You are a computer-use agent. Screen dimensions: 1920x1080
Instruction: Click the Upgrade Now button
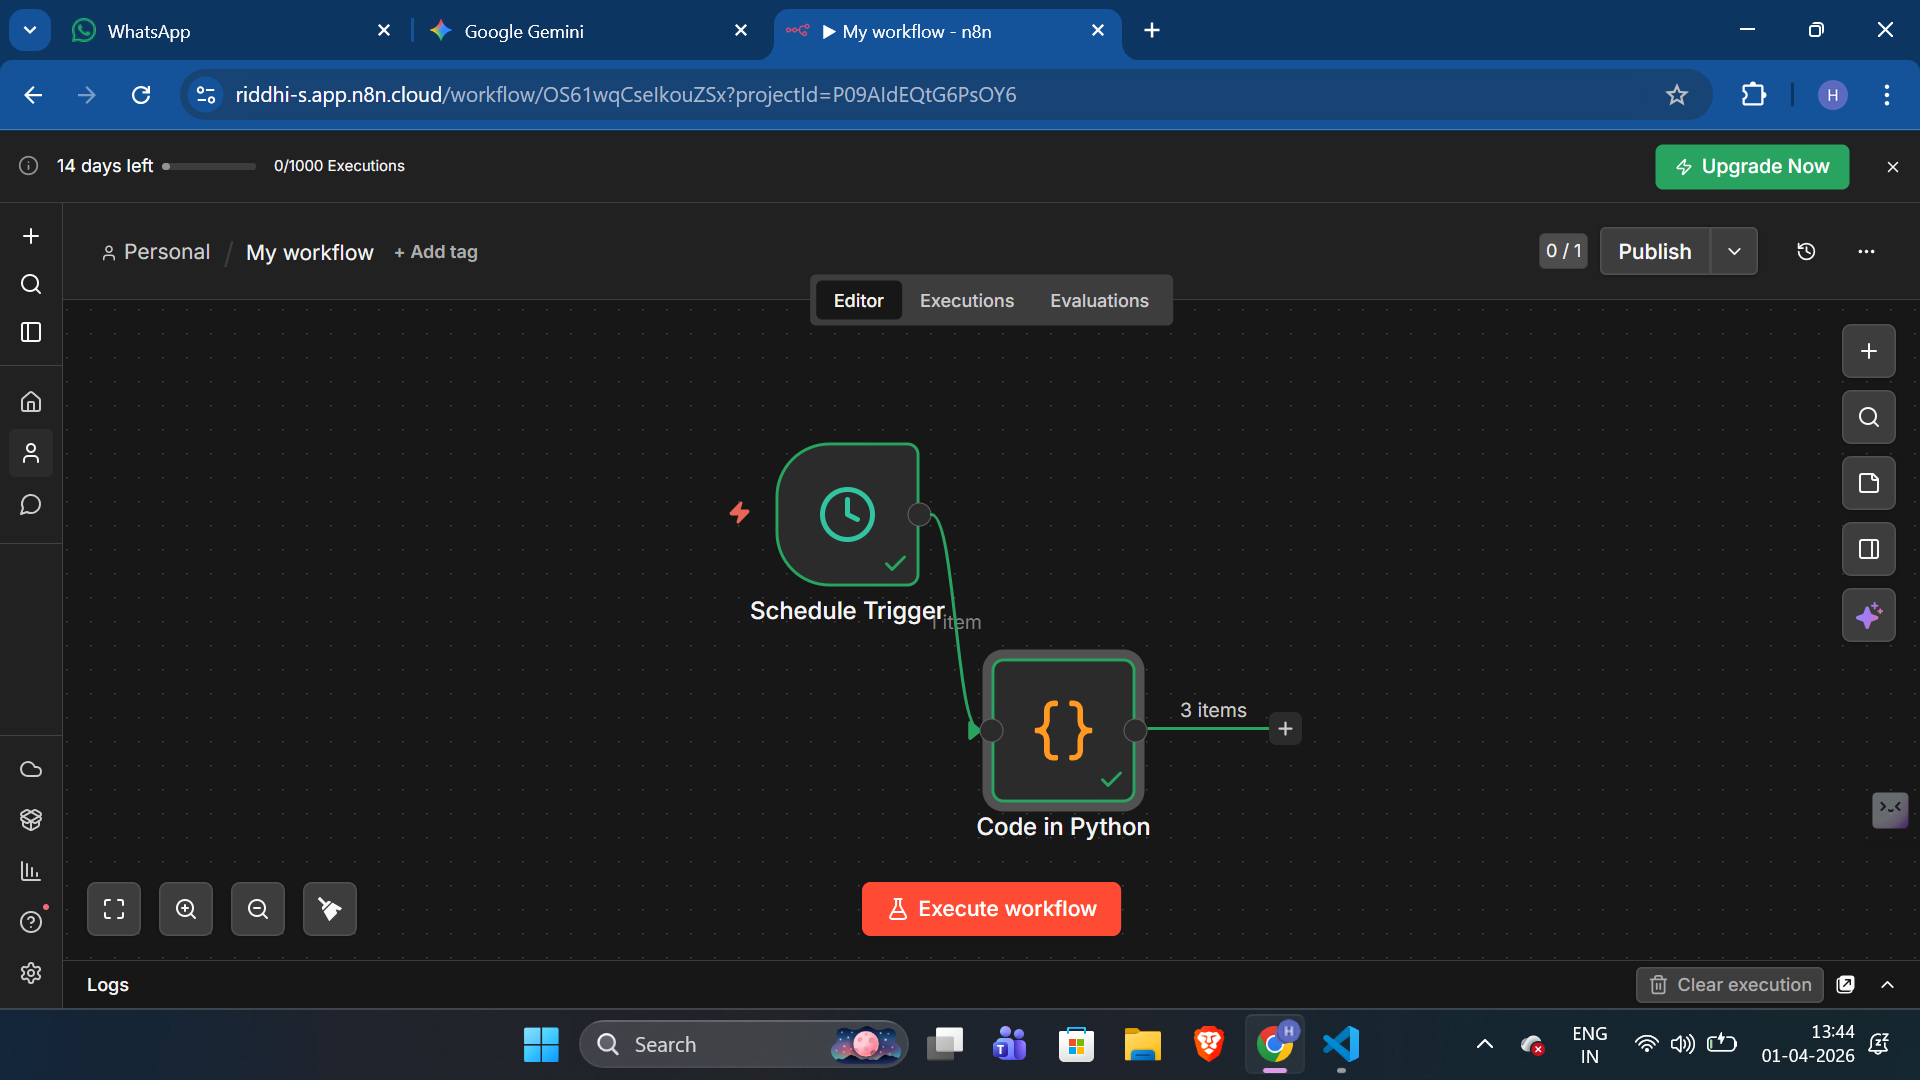point(1752,167)
